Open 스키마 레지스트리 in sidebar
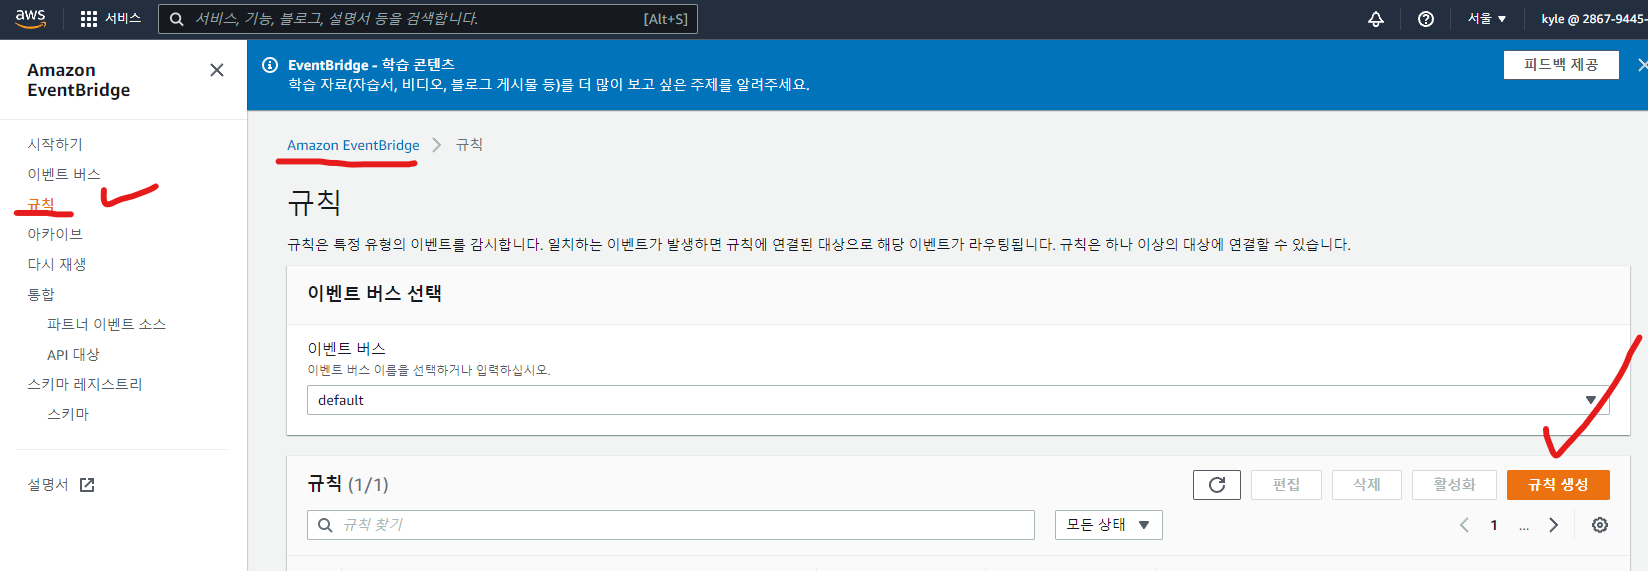Image resolution: width=1648 pixels, height=571 pixels. pos(85,384)
